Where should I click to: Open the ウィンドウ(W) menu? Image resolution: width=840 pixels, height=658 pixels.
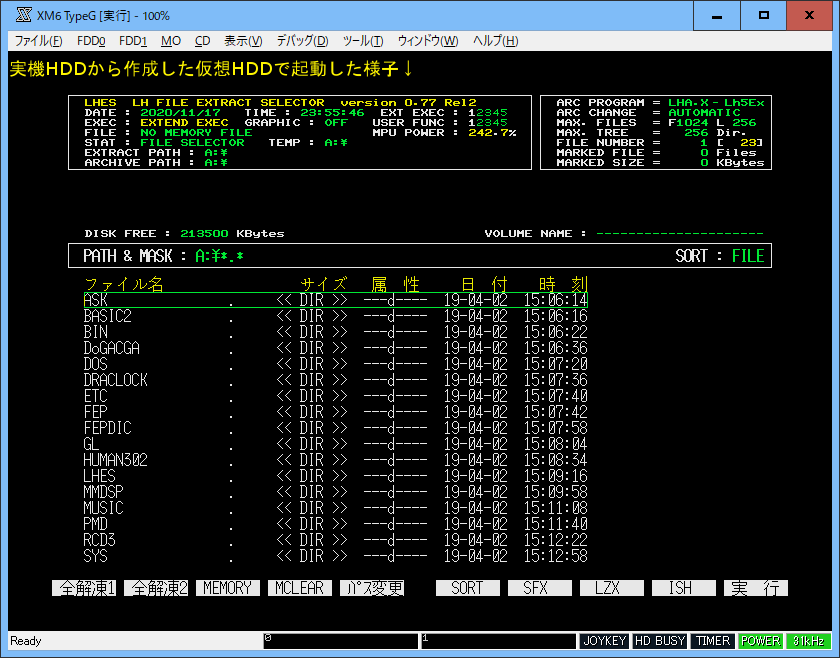pyautogui.click(x=428, y=41)
